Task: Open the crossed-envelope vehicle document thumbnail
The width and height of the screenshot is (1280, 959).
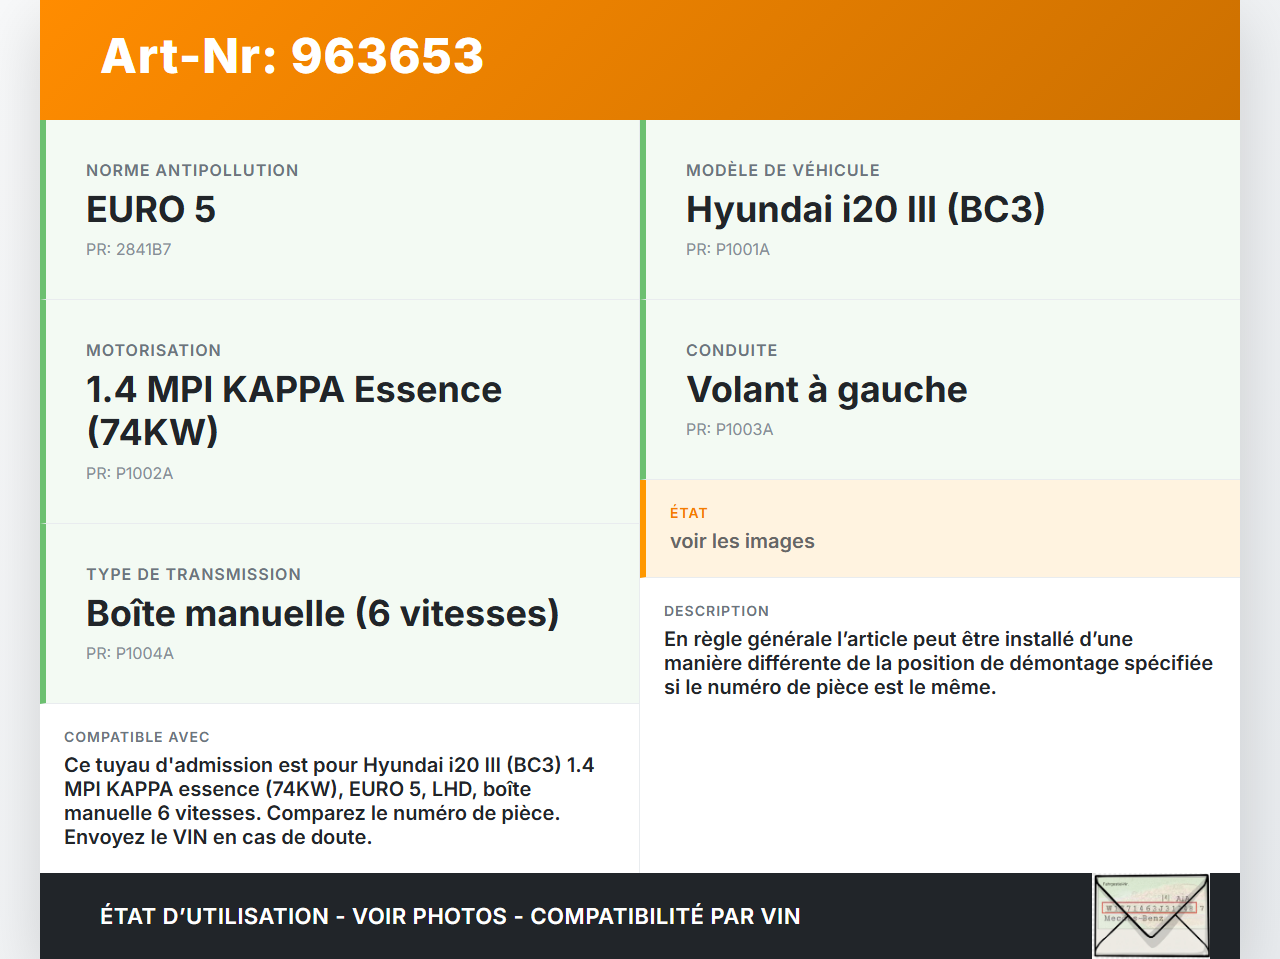Action: click(x=1150, y=915)
